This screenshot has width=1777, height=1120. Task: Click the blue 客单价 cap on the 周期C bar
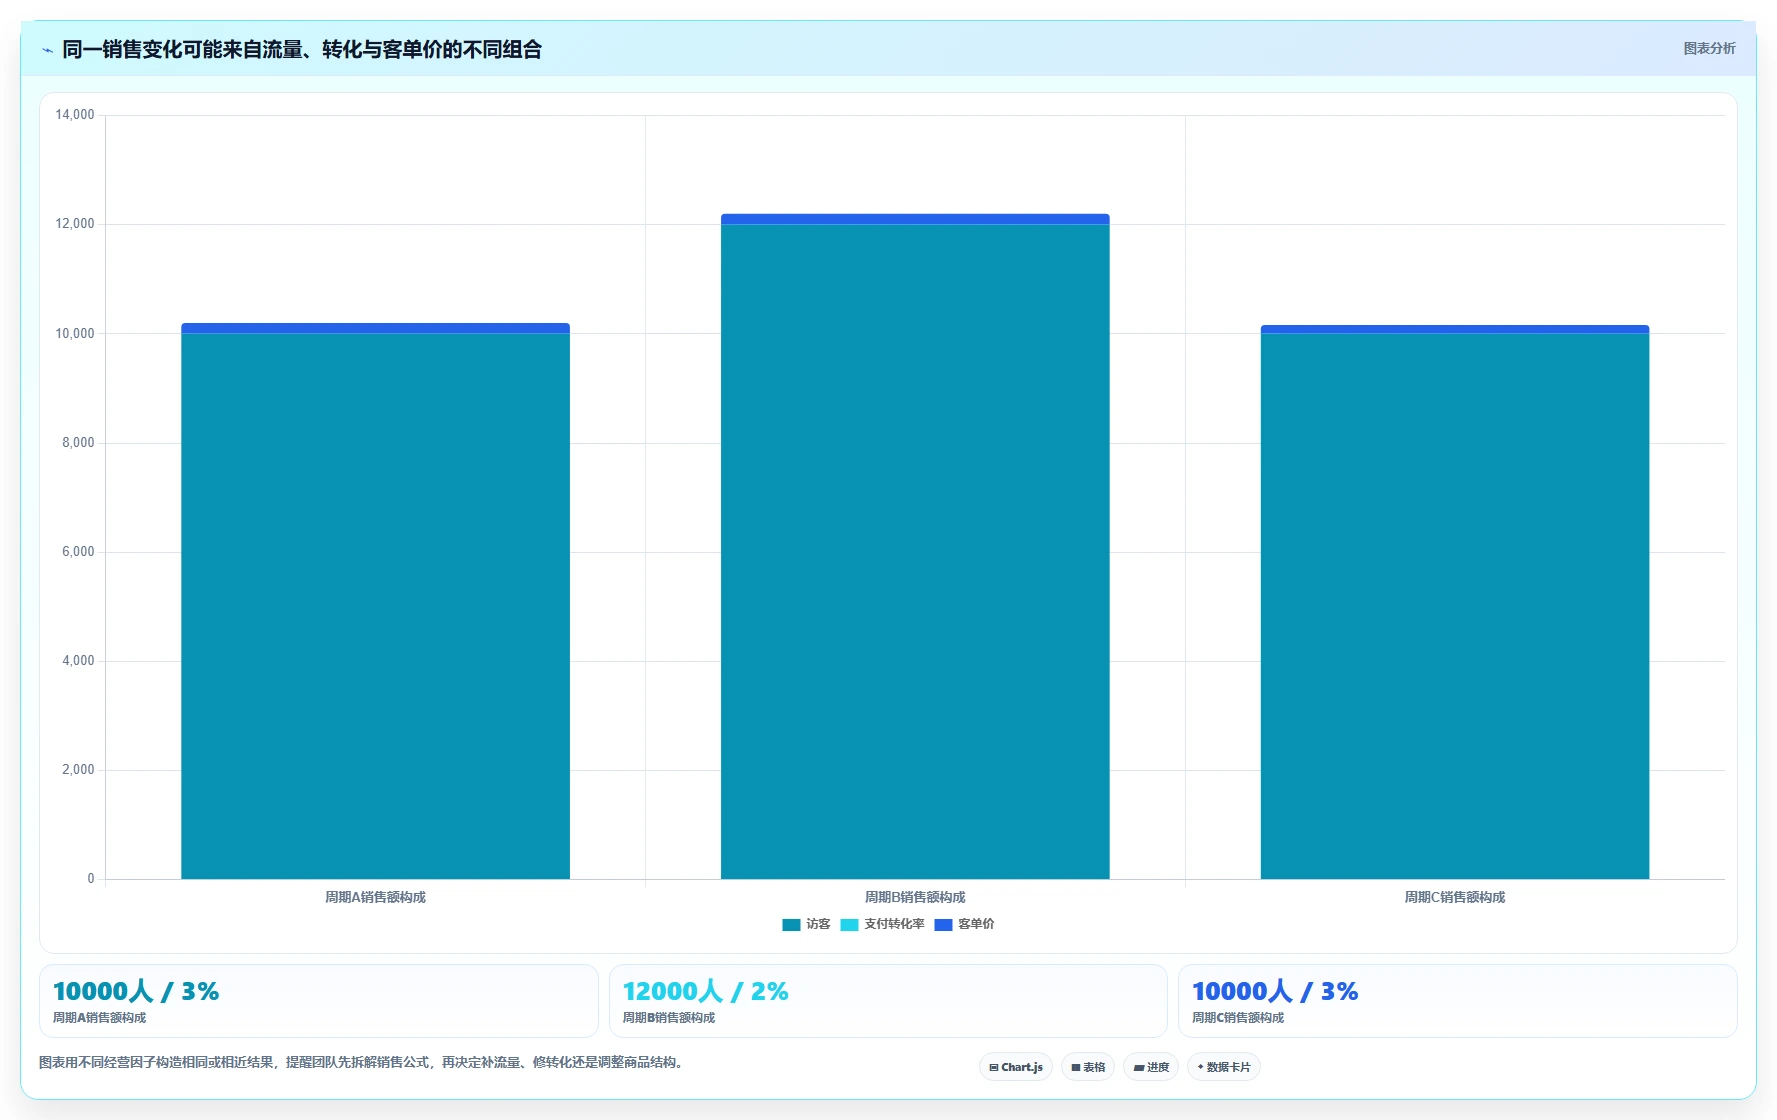[1455, 329]
